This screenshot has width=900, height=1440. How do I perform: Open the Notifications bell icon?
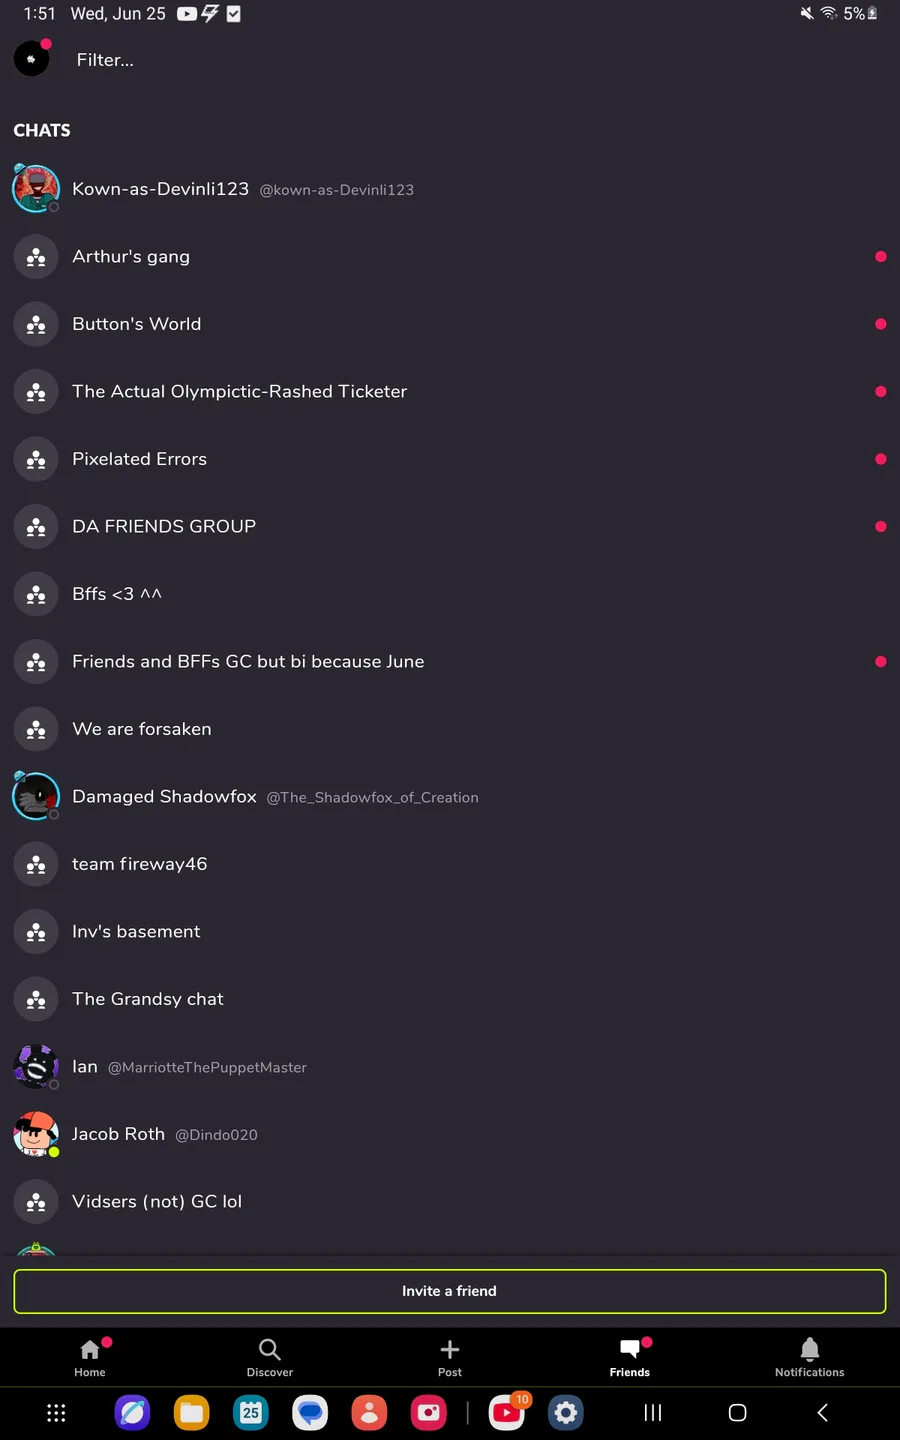(x=810, y=1349)
